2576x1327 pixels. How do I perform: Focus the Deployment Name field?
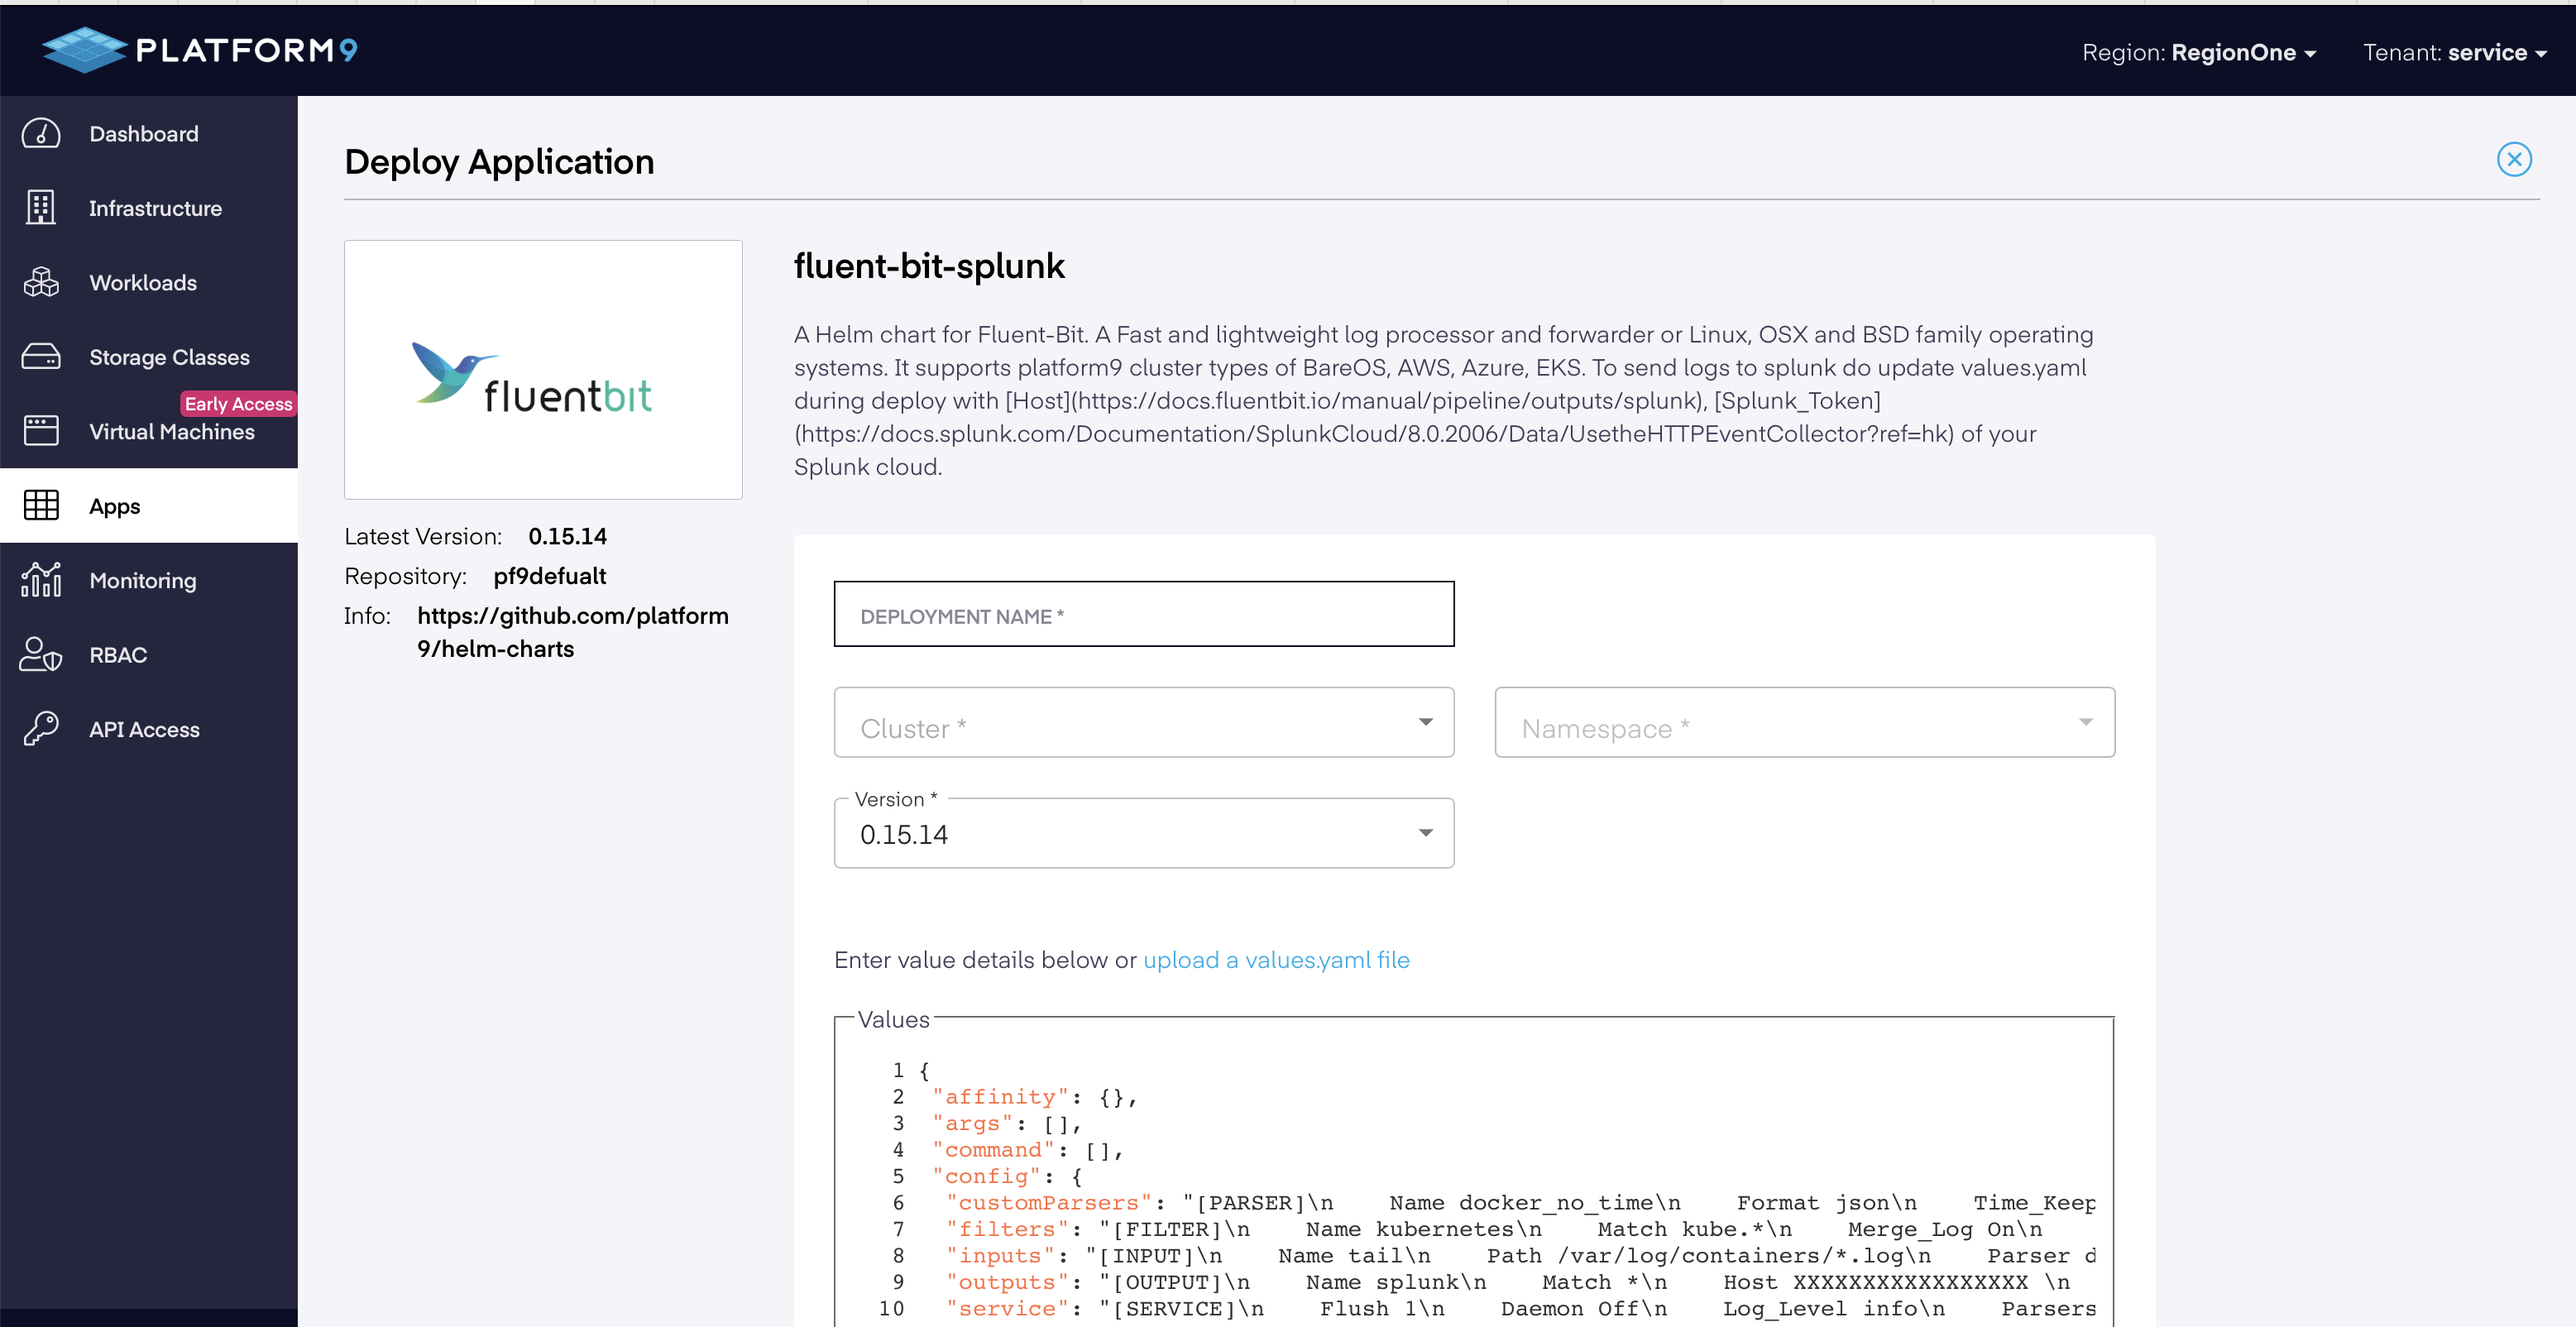1143,615
